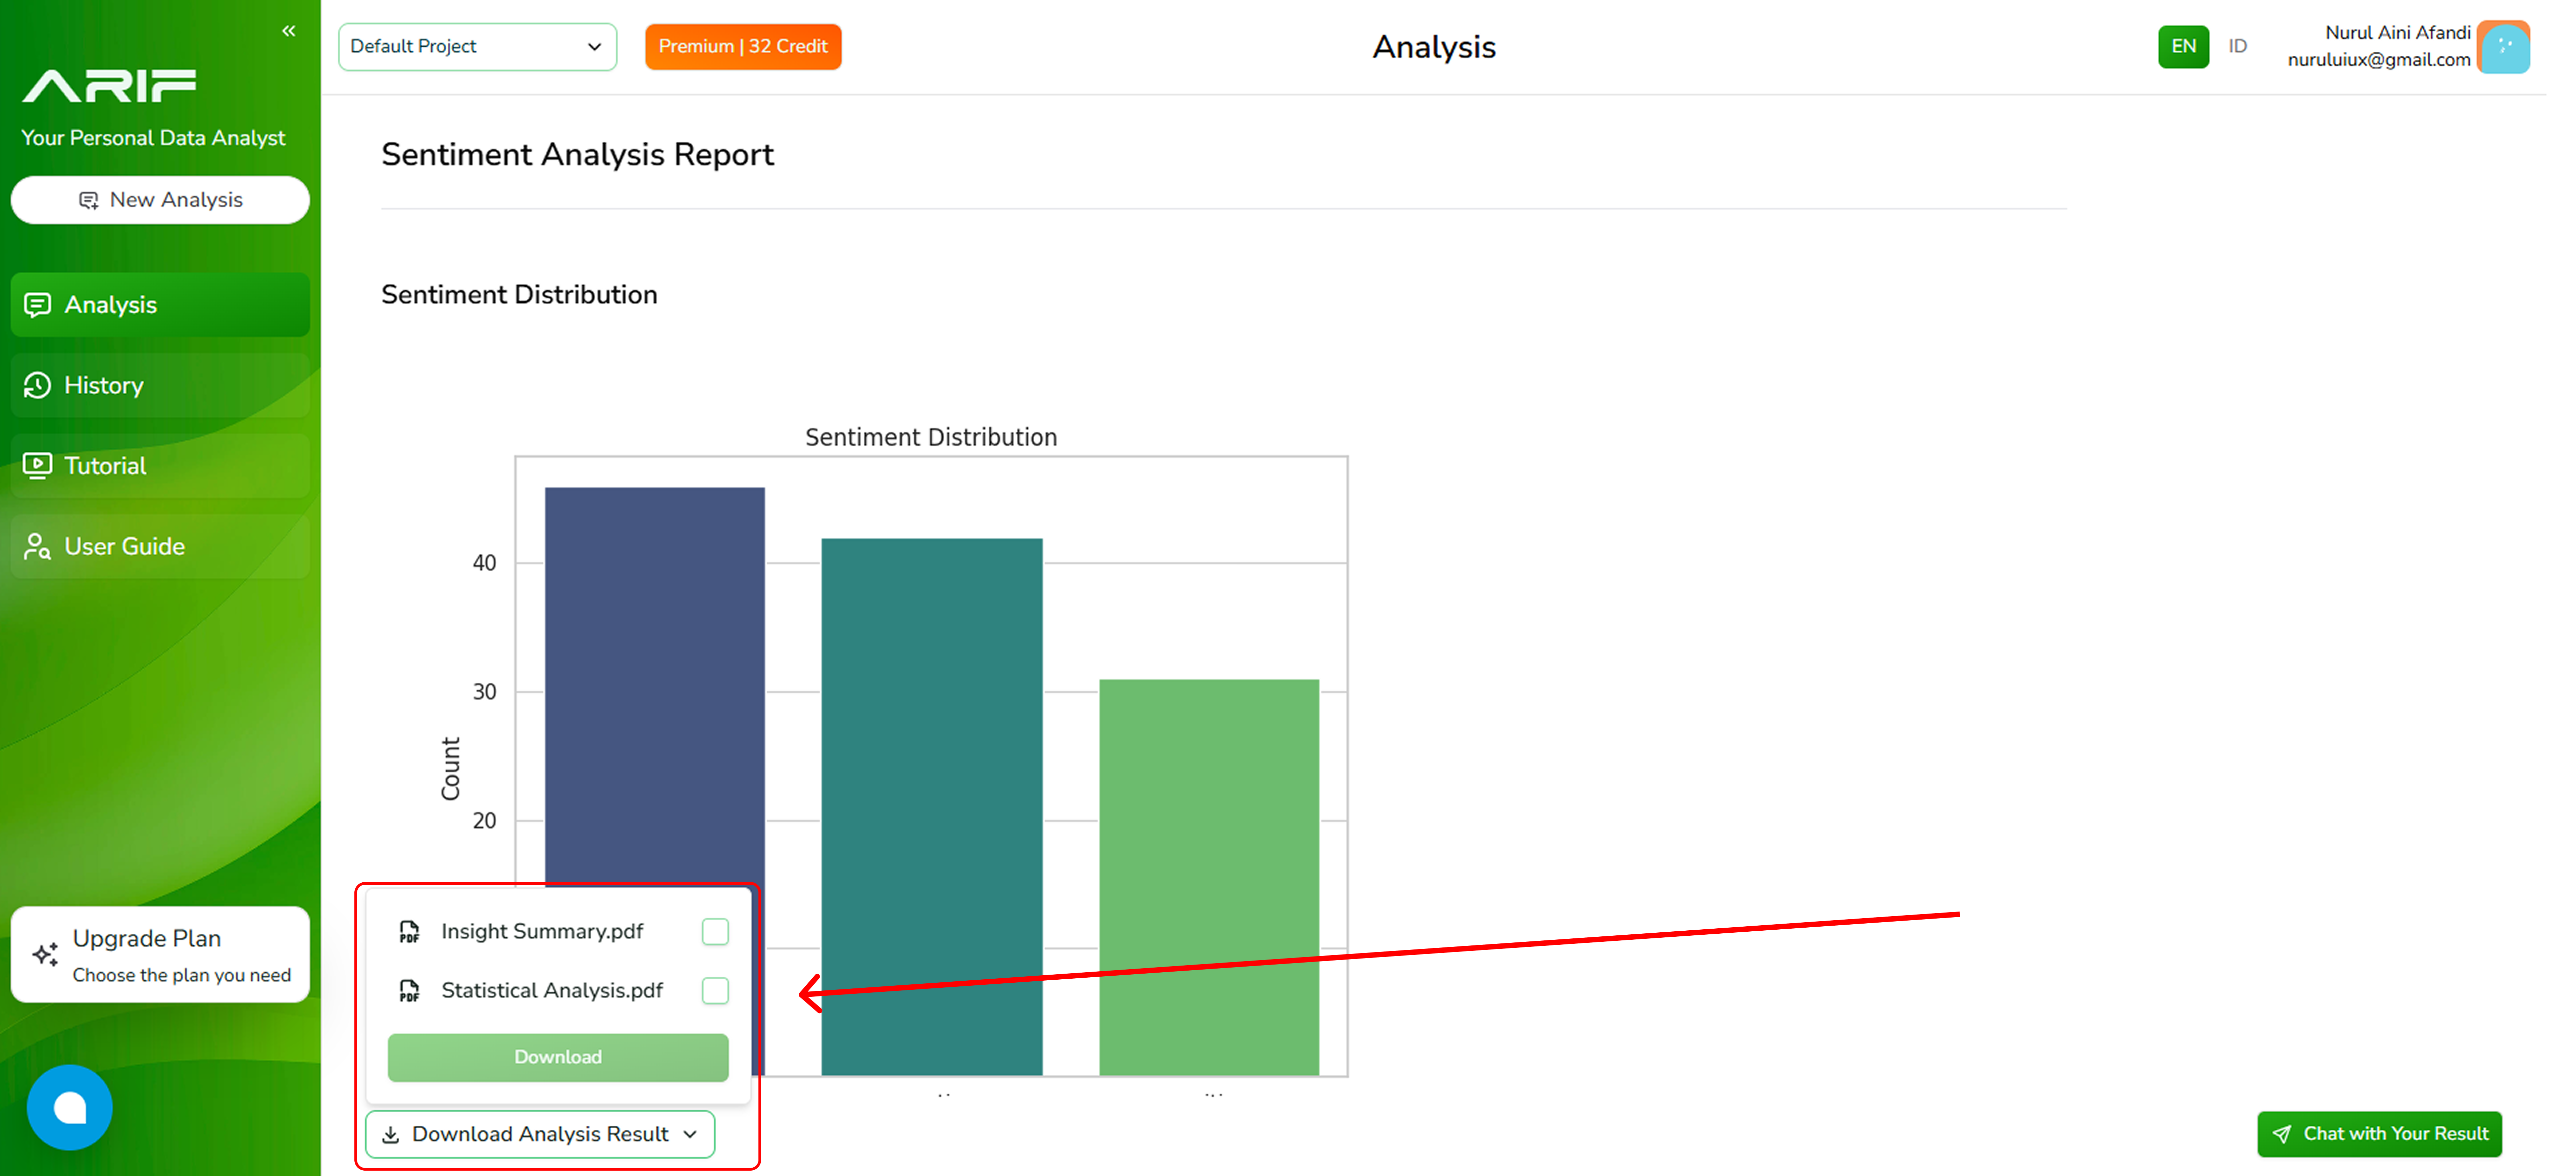Collapse the Download Analysis Result dropdown

[x=540, y=1134]
